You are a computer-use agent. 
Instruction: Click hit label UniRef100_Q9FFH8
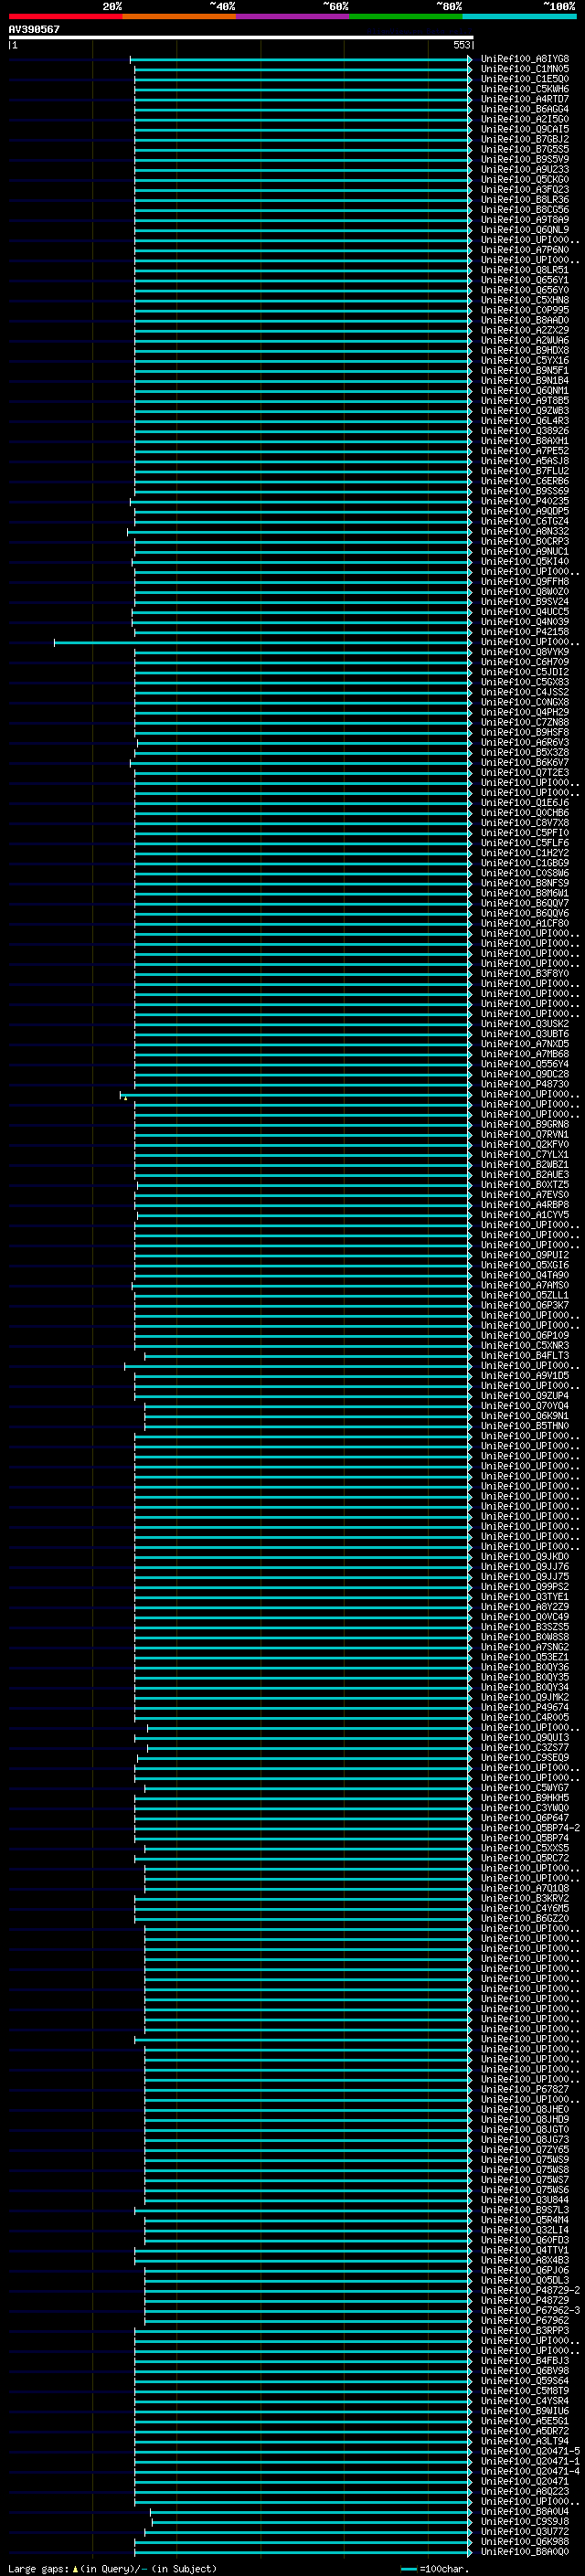pyautogui.click(x=525, y=582)
